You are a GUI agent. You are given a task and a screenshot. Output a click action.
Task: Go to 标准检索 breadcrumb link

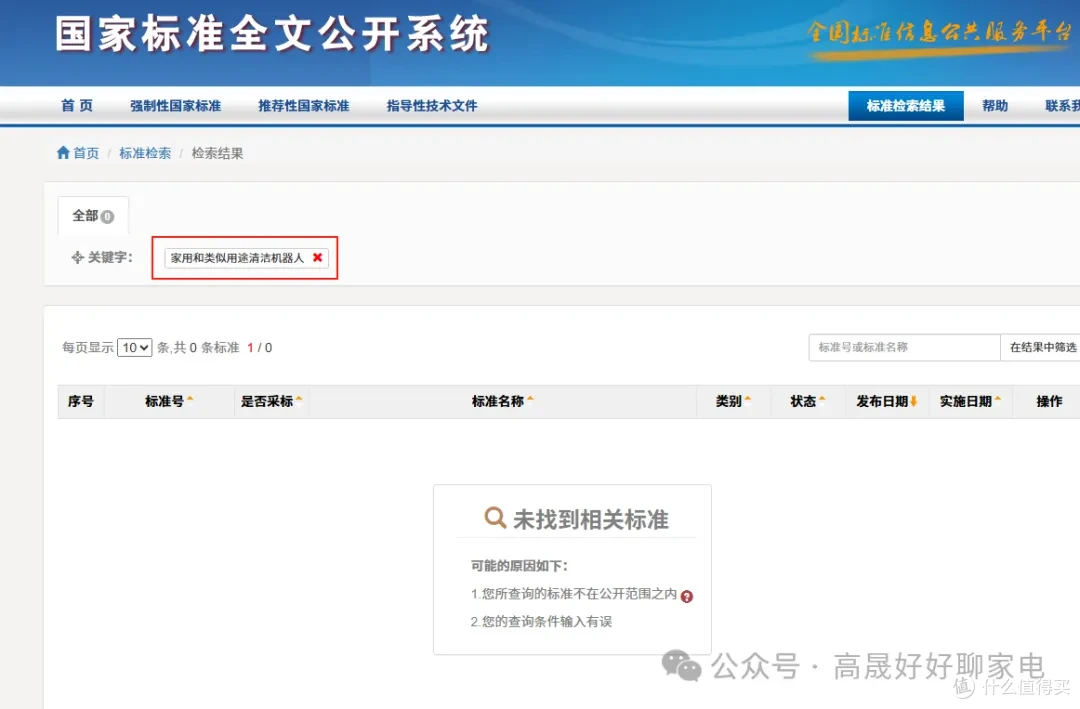click(x=145, y=153)
